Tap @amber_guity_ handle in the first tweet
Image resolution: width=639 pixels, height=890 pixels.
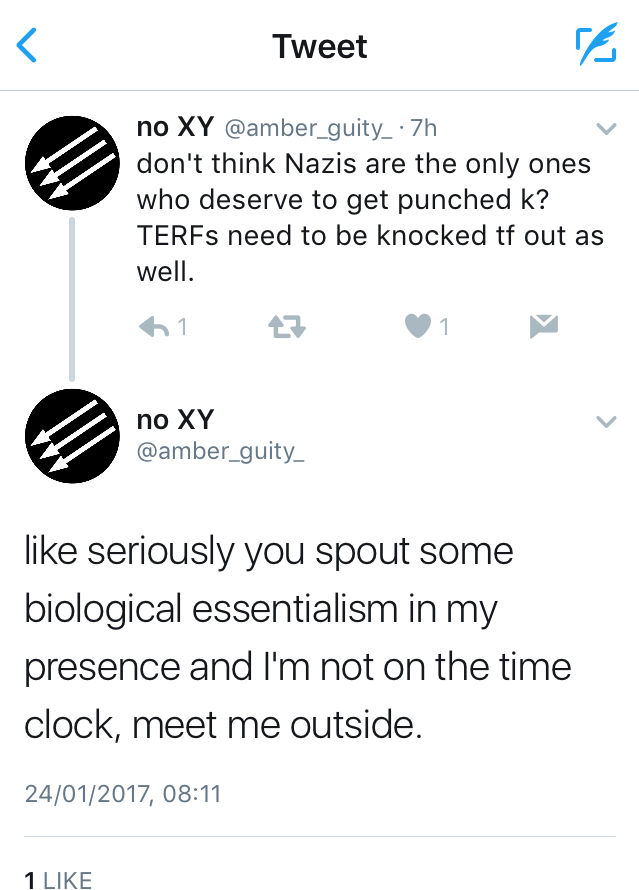[x=306, y=129]
